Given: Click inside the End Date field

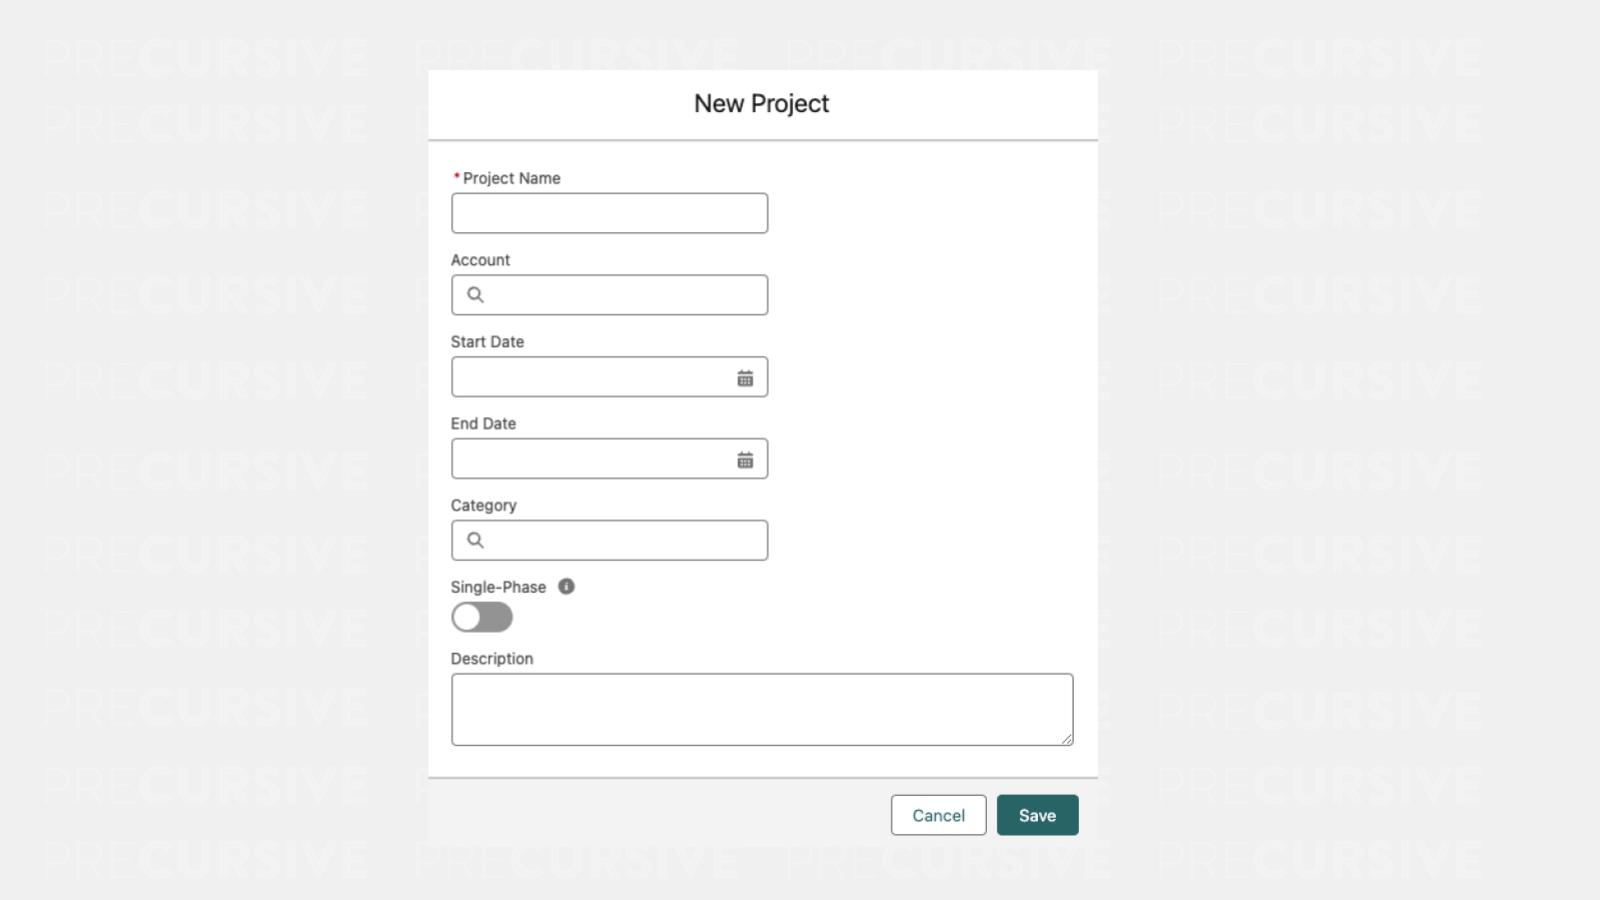Looking at the screenshot, I should tap(590, 459).
